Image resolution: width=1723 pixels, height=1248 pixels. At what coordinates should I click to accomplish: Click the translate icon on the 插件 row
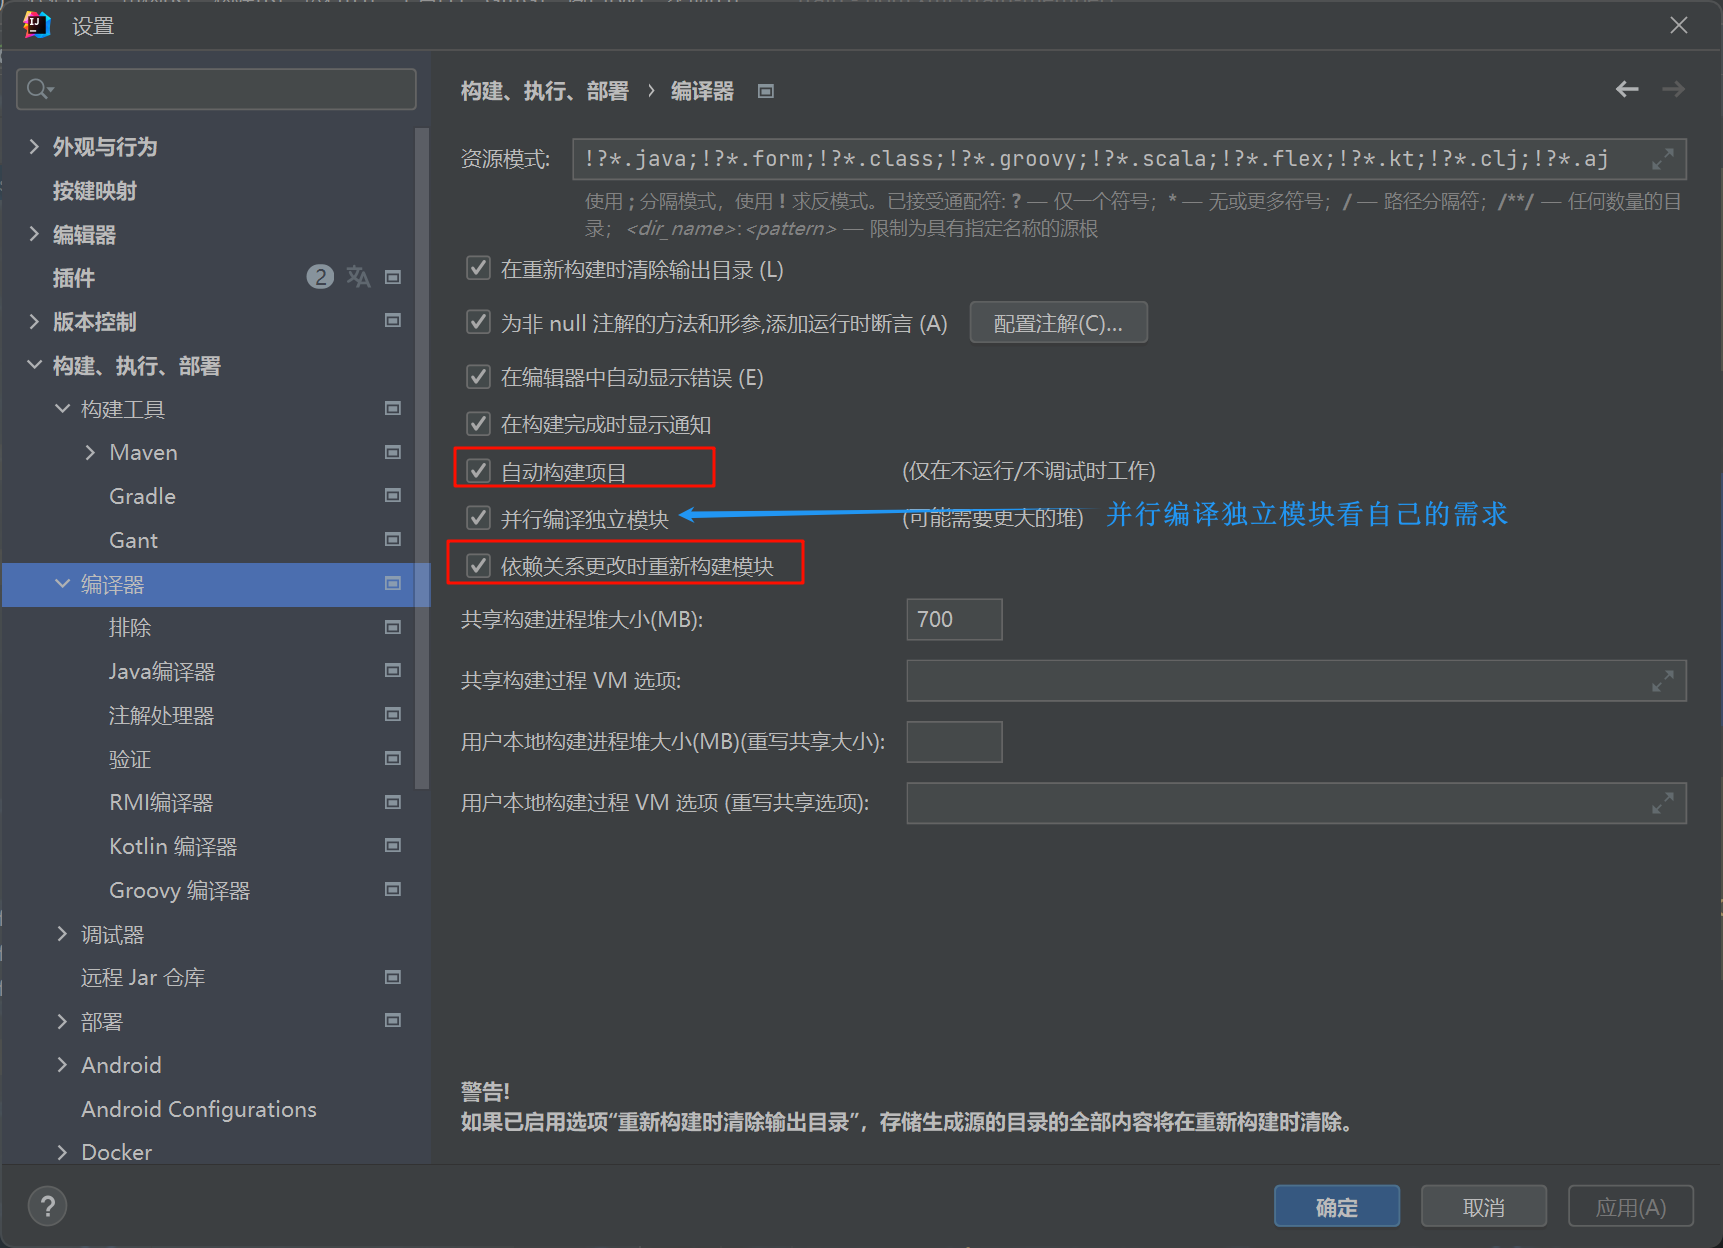[x=358, y=277]
